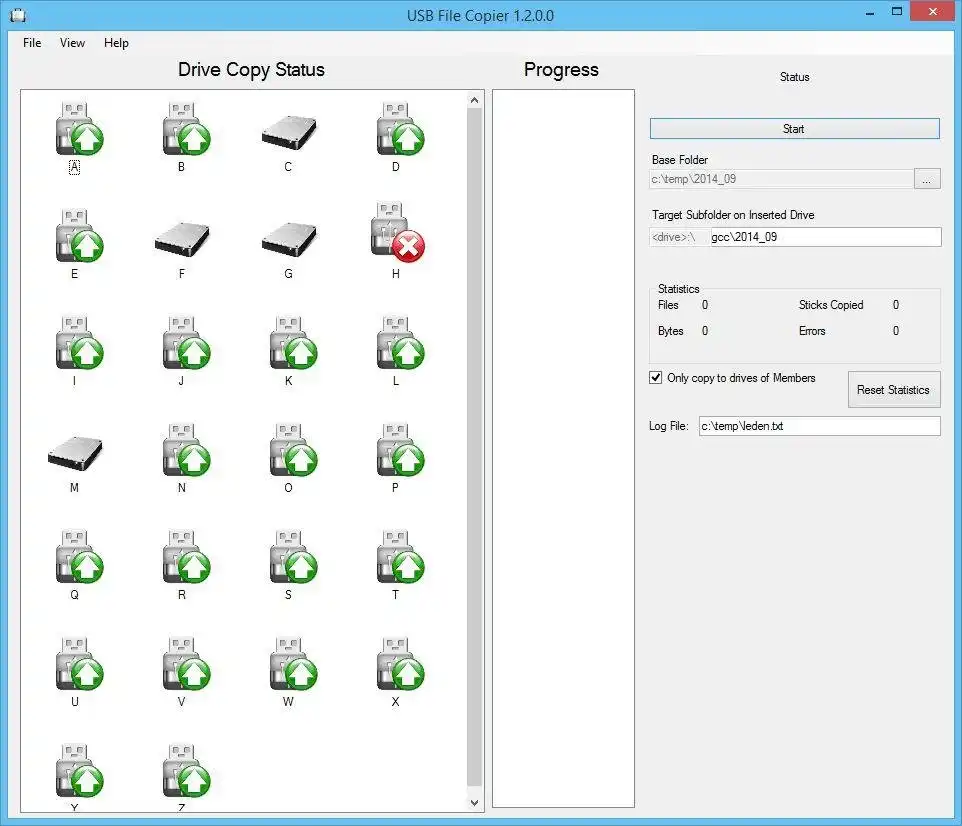This screenshot has width=962, height=826.
Task: Select the USB drive Y icon
Action: (x=79, y=770)
